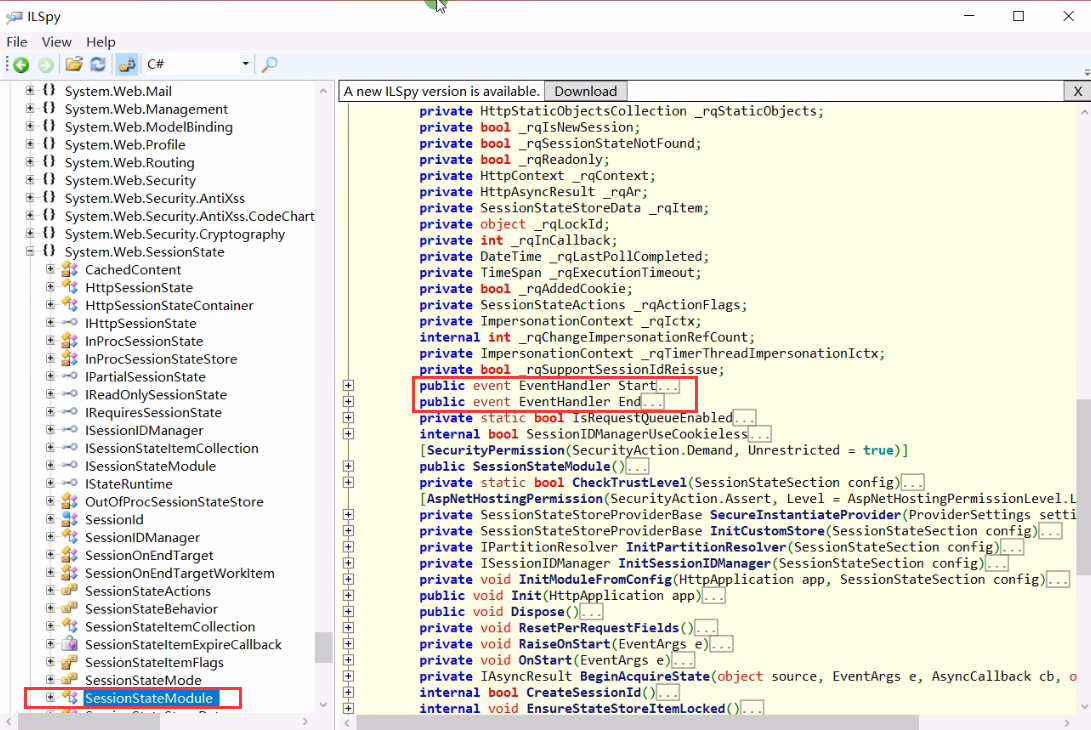This screenshot has width=1091, height=730.
Task: Collapse the System.Web.SessionState namespace node
Action: 30,251
